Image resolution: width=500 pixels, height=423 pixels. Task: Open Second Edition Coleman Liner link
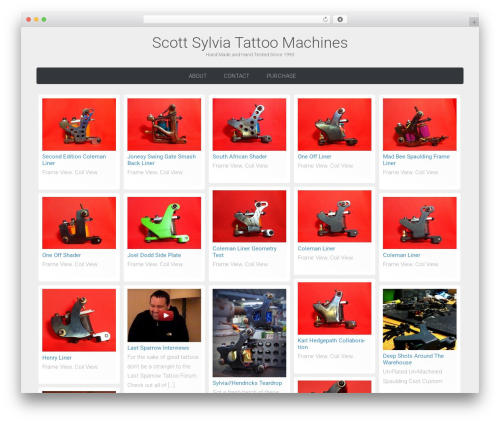pos(74,160)
